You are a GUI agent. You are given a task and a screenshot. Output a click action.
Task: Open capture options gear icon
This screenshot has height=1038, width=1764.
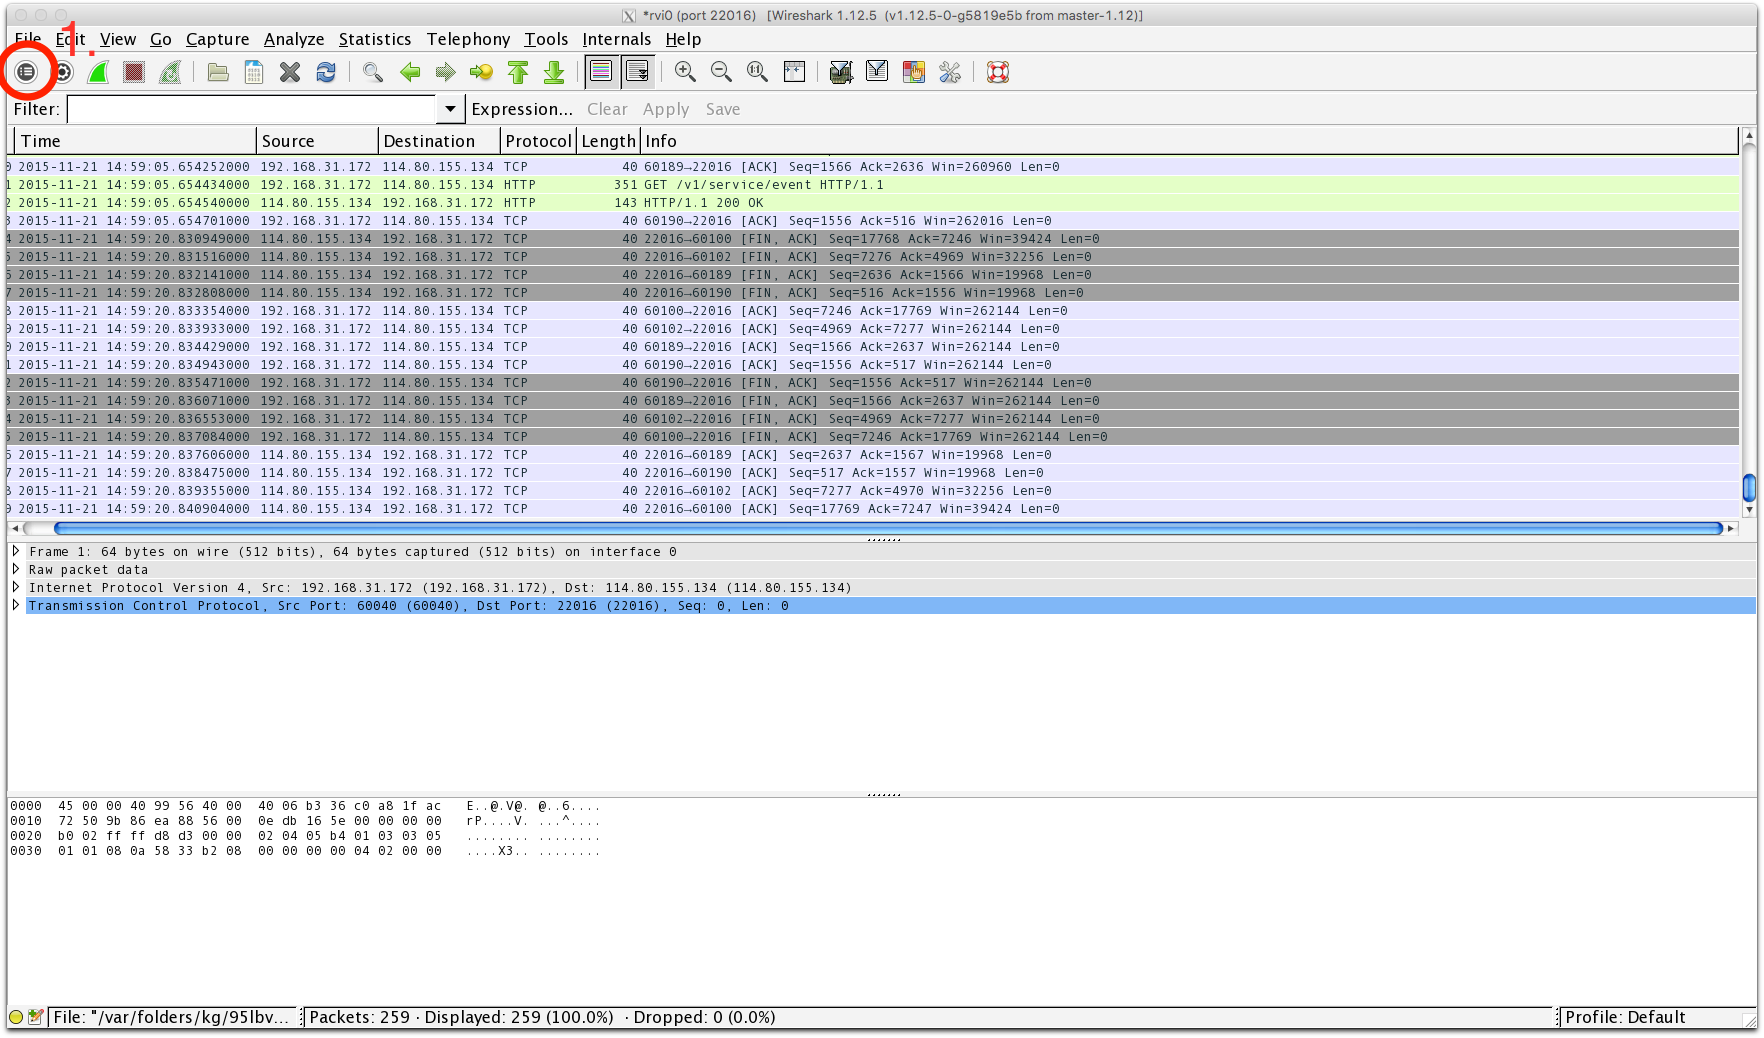pos(62,72)
